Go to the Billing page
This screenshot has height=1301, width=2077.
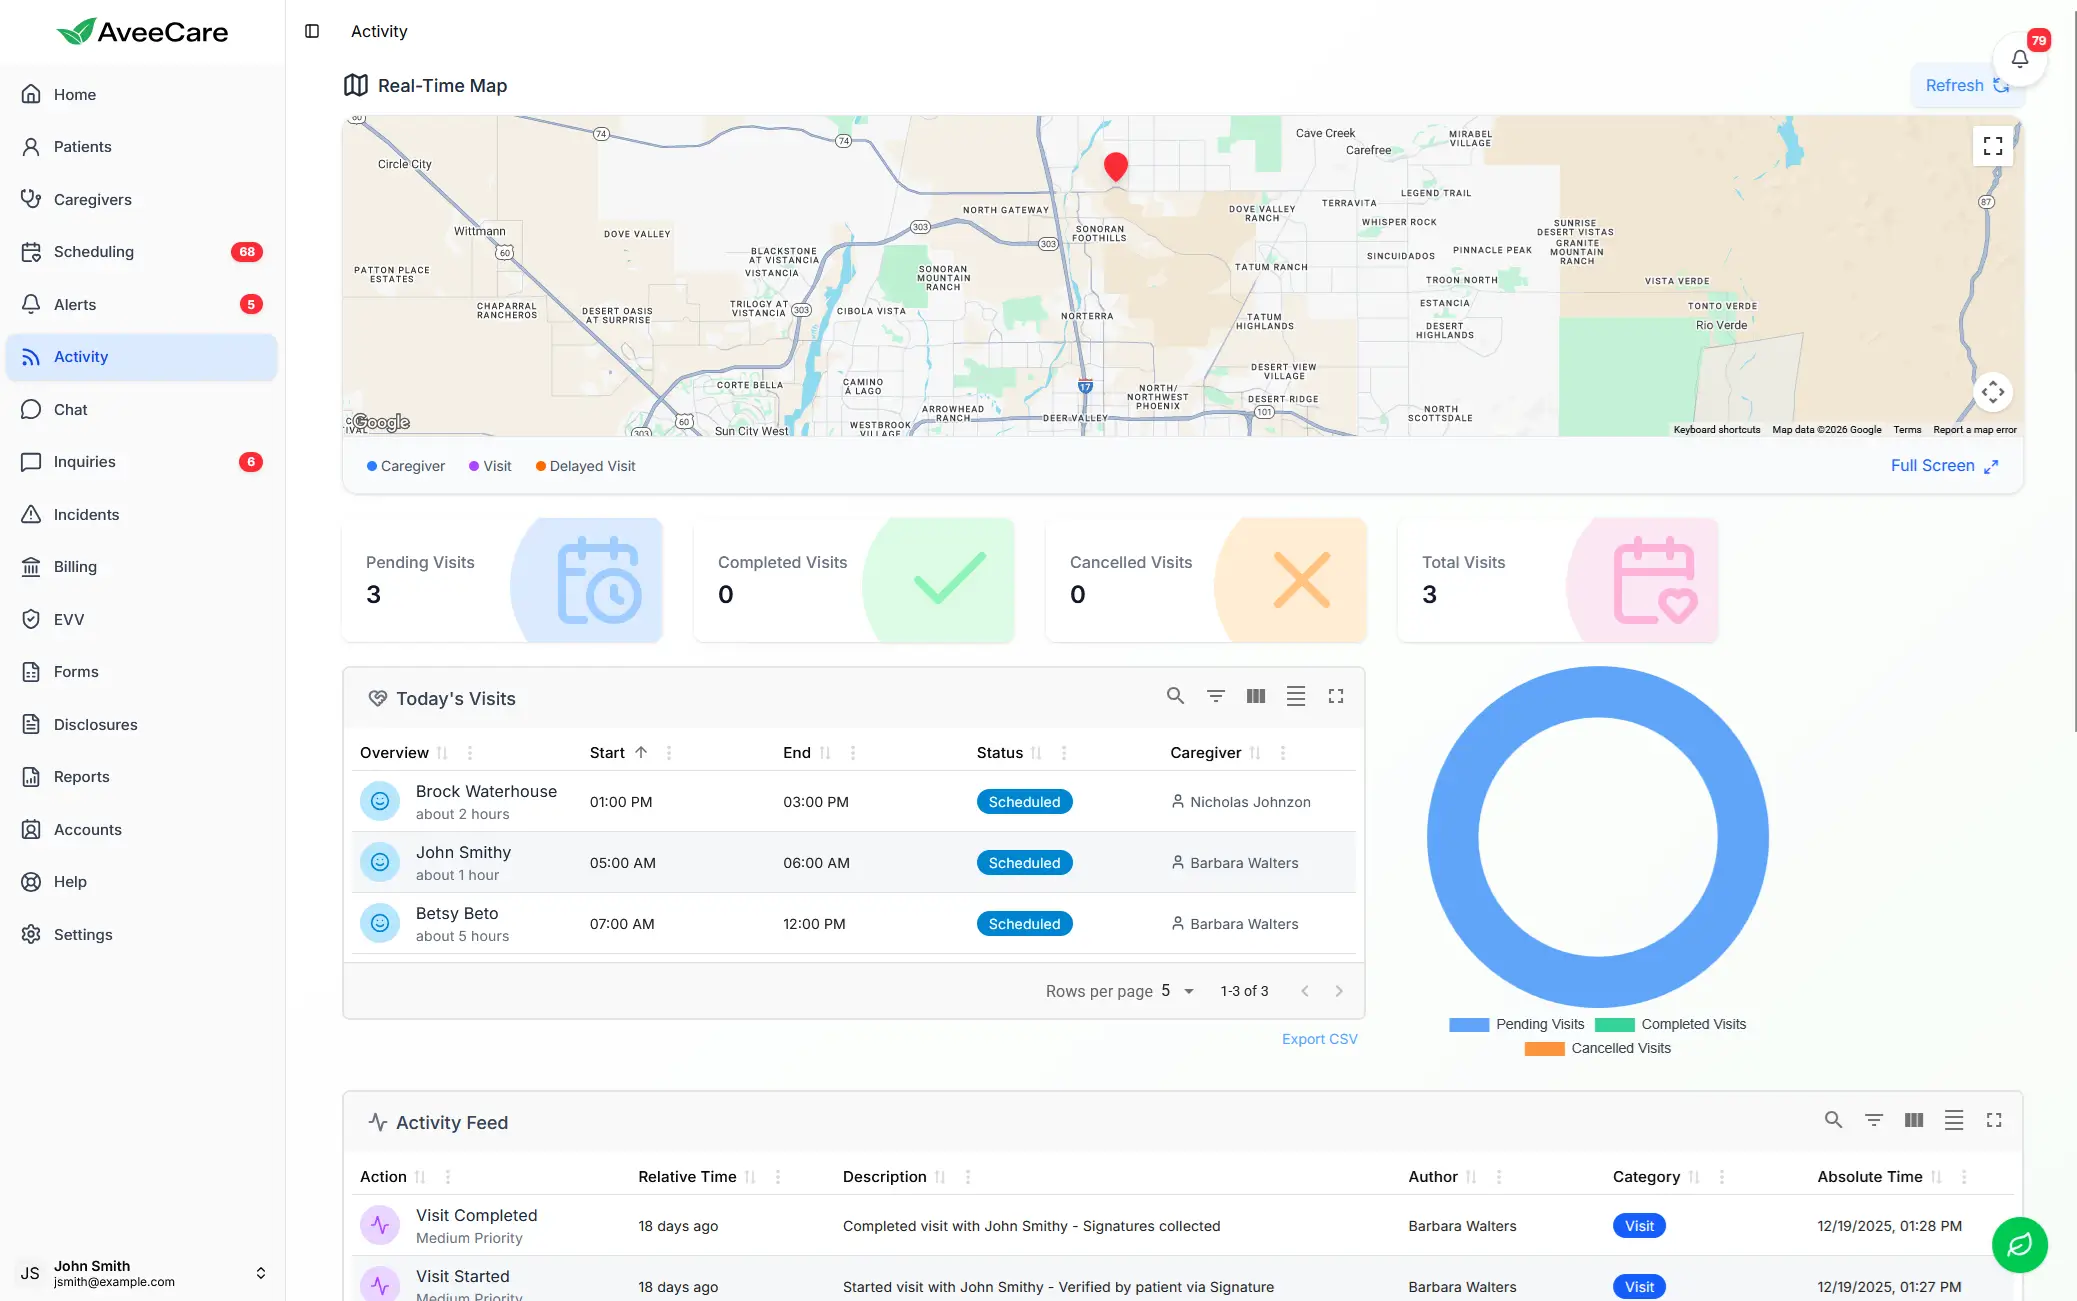(x=74, y=566)
